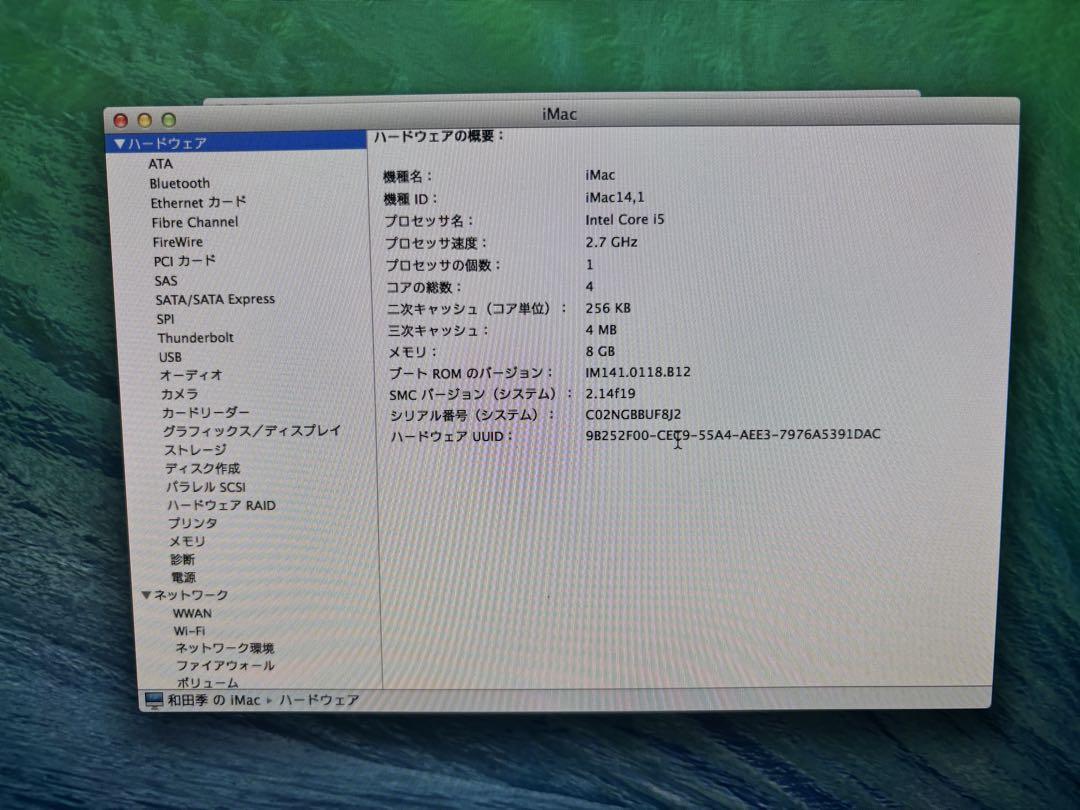1080x810 pixels.
Task: Select USB in the sidebar
Action: click(x=170, y=357)
